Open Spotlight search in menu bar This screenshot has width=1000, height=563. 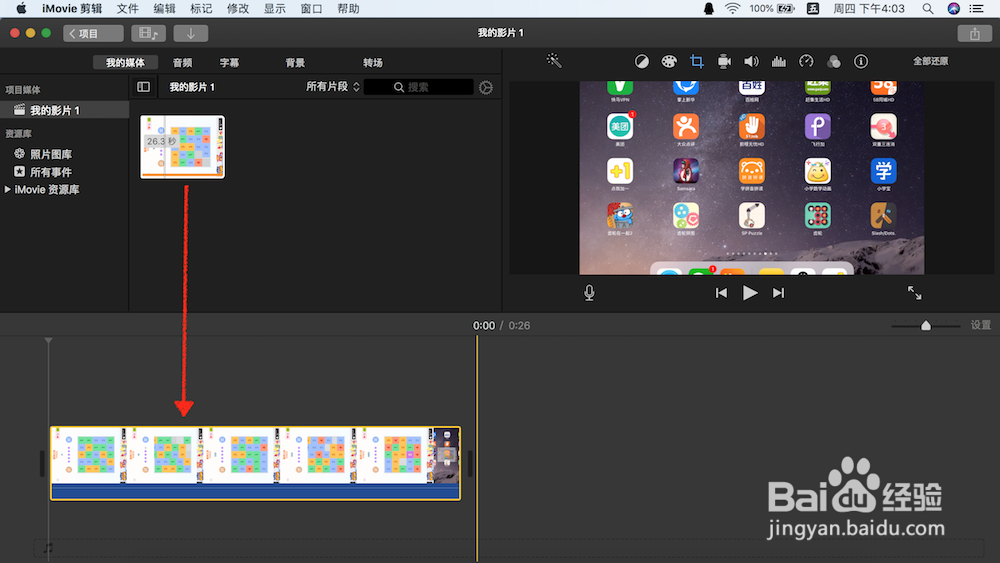click(928, 8)
